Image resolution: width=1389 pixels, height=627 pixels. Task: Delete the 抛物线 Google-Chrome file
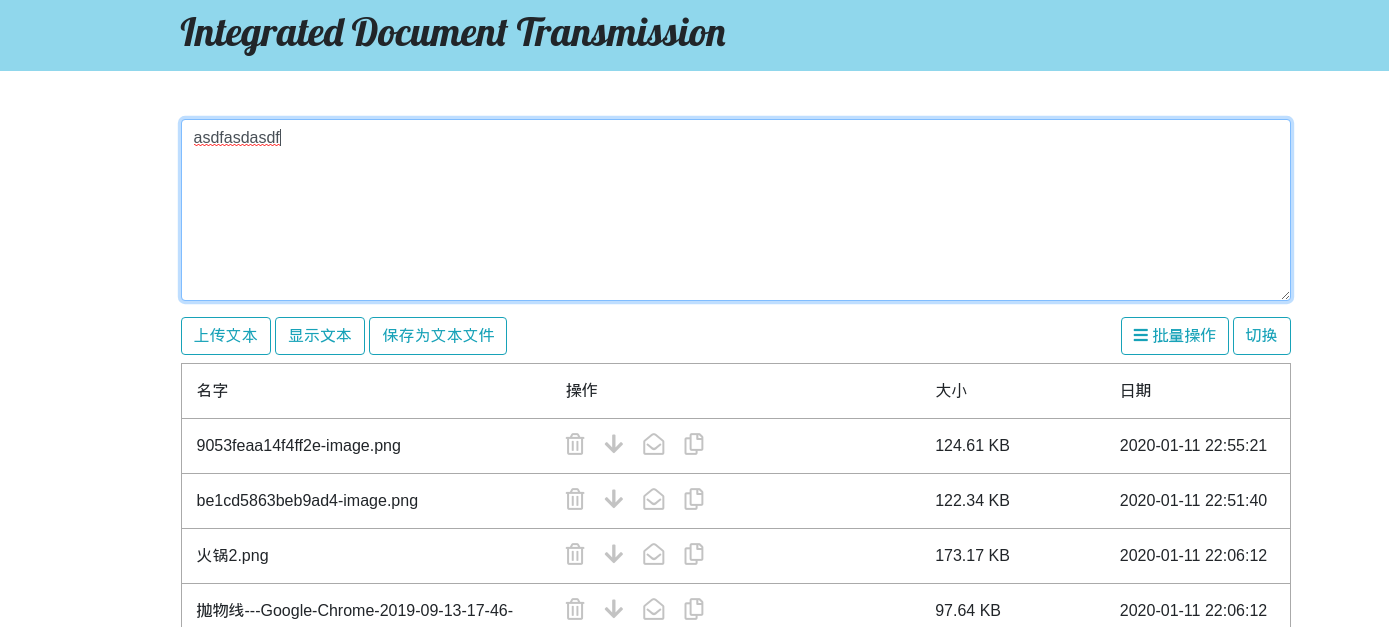575,610
